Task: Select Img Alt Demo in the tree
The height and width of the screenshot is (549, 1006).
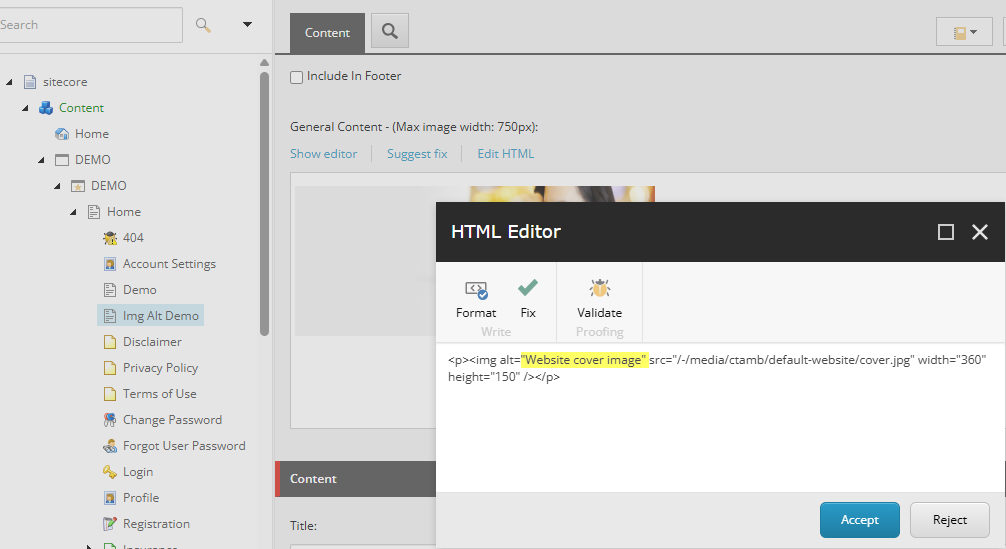Action: point(160,316)
